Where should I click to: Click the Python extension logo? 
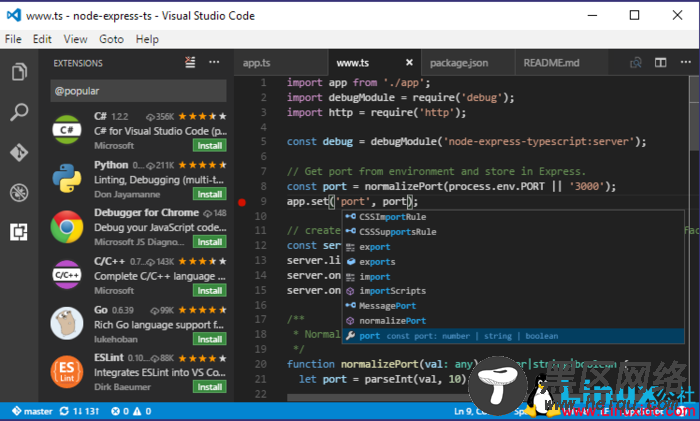pyautogui.click(x=67, y=178)
